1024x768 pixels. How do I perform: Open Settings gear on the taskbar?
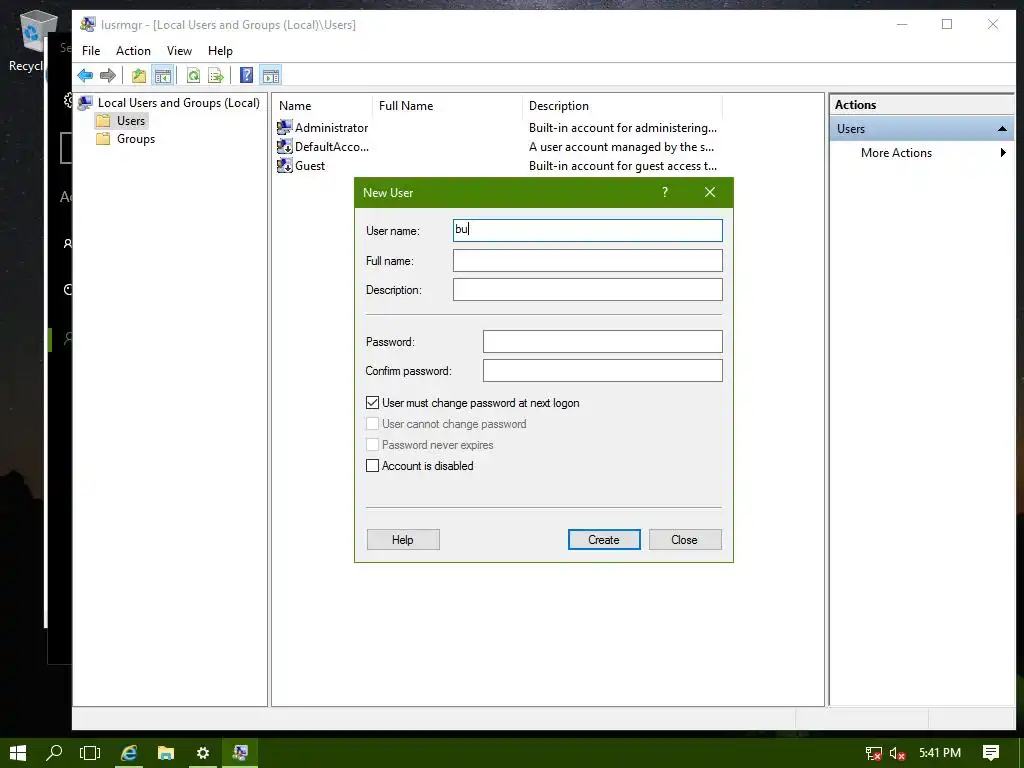pos(202,752)
